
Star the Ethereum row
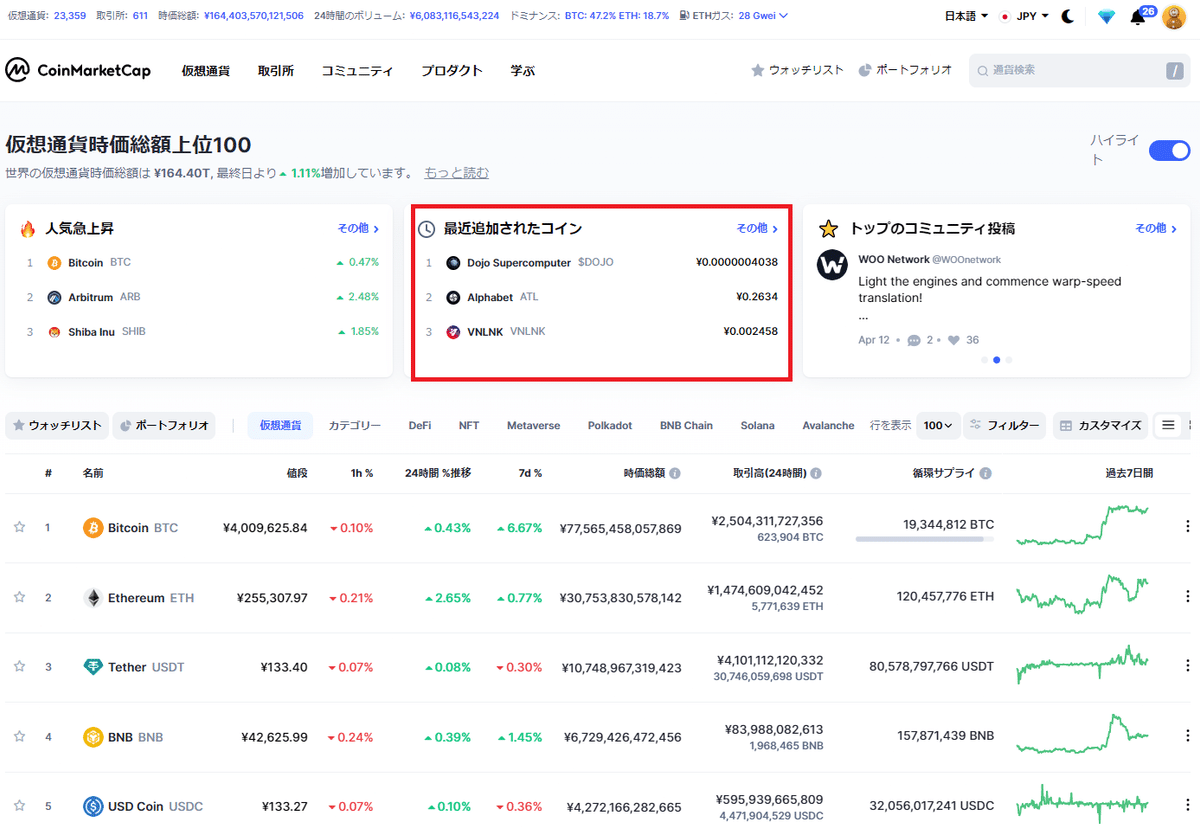[18, 596]
